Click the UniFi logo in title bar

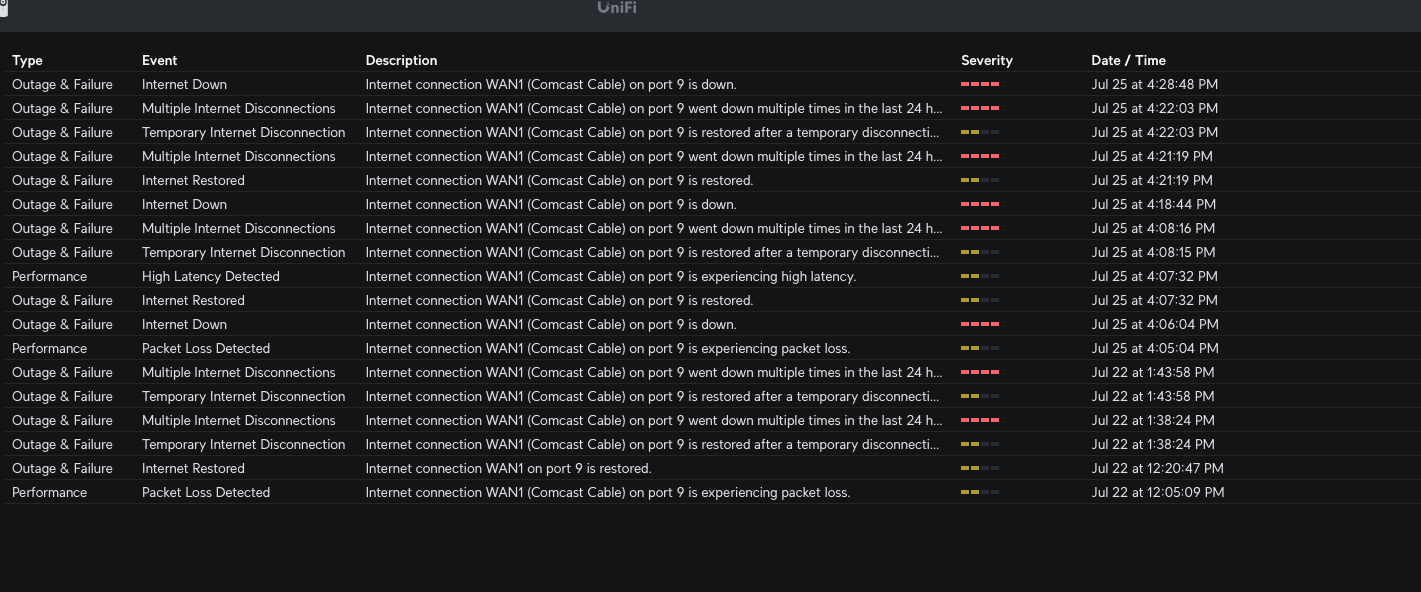point(617,8)
